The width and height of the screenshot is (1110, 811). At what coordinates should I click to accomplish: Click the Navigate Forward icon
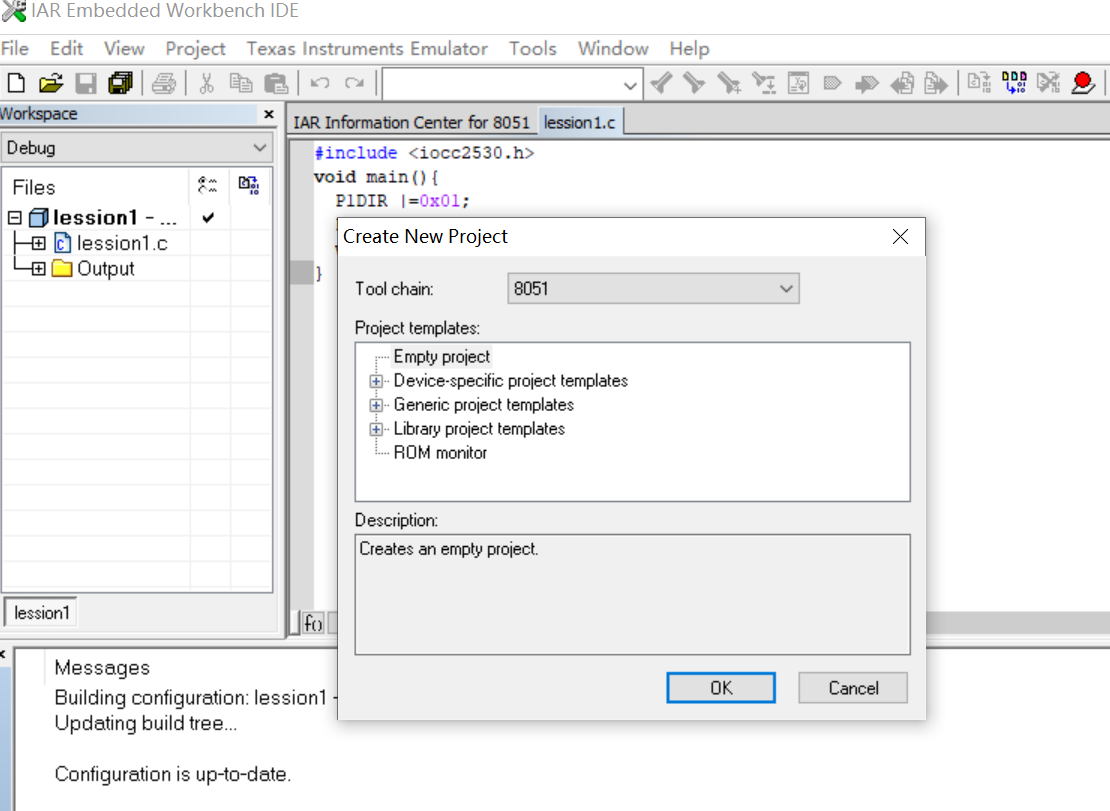[936, 84]
